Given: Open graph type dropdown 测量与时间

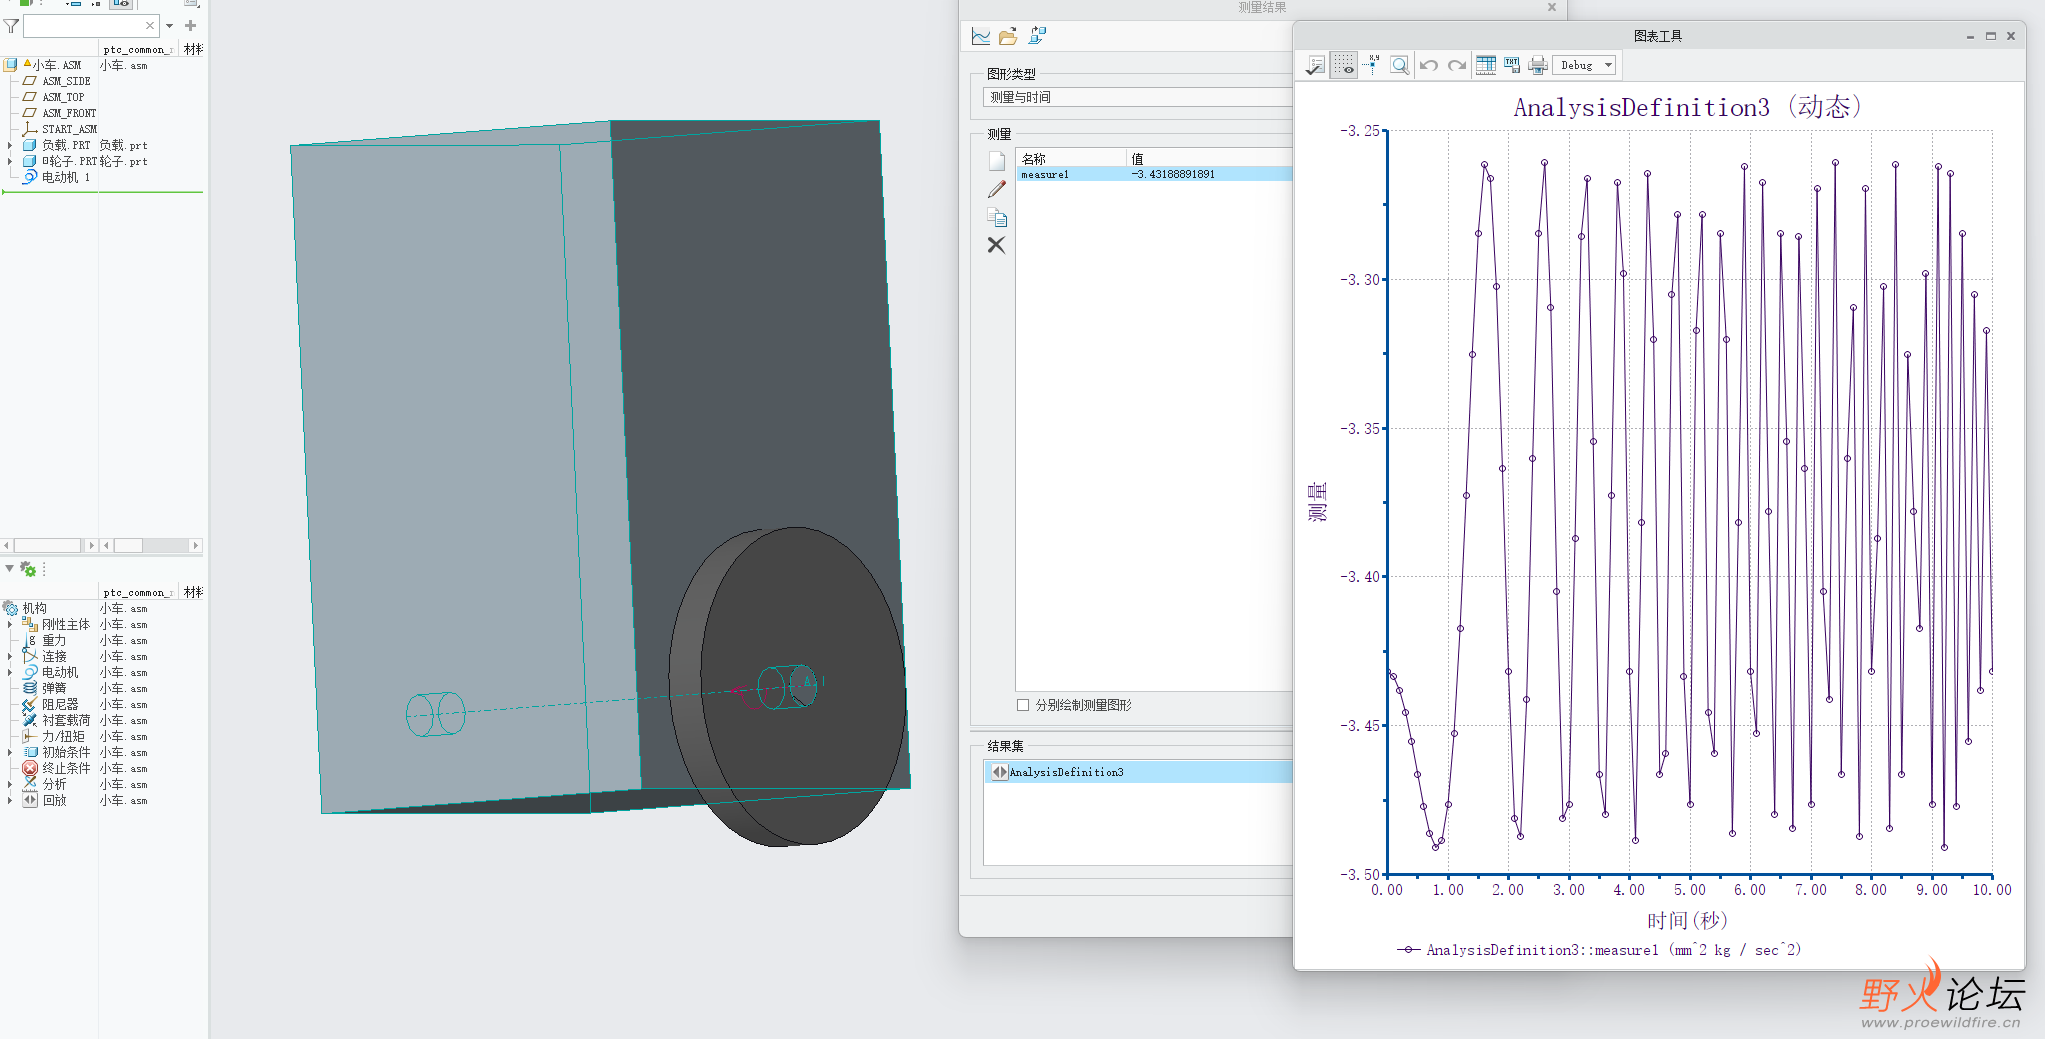Looking at the screenshot, I should [1137, 98].
